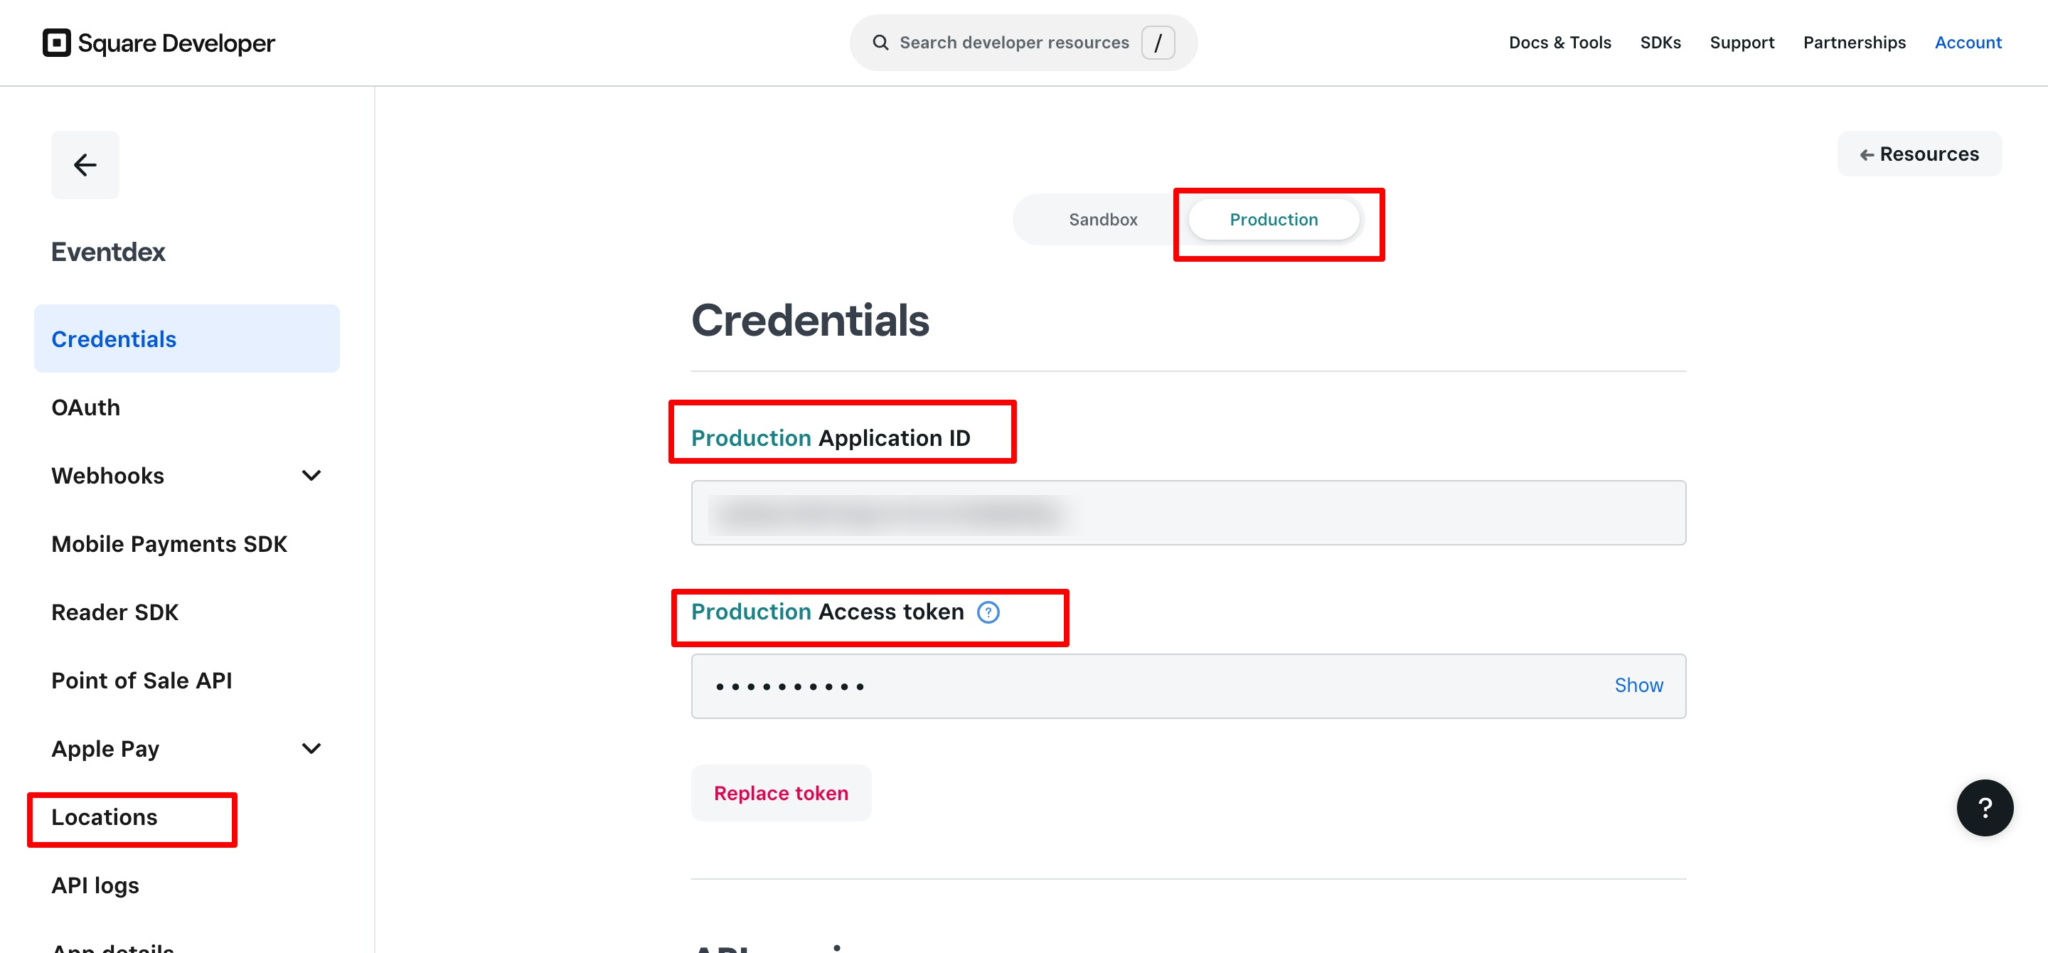Open the floating help question mark button

click(1984, 808)
